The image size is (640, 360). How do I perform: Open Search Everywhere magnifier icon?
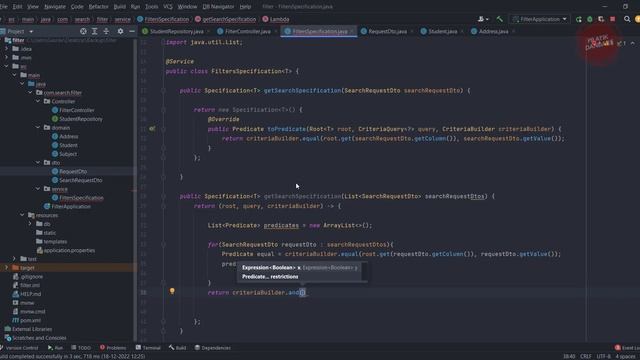coord(627,19)
